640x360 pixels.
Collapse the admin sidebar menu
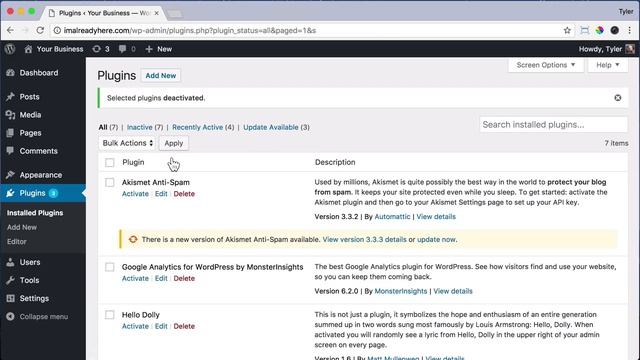(x=43, y=317)
